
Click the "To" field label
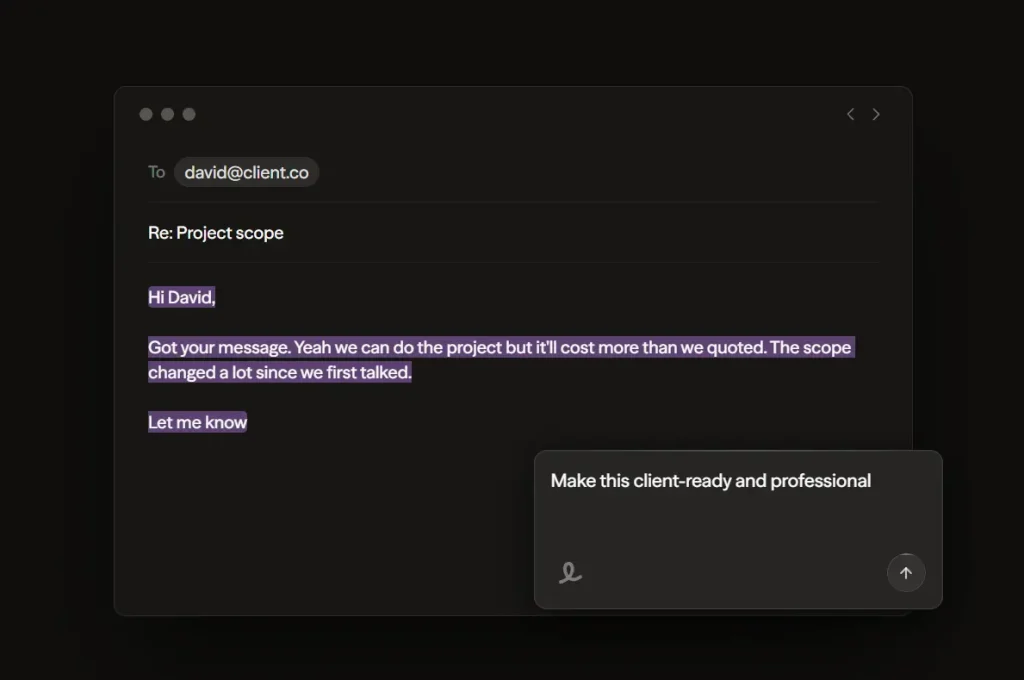pyautogui.click(x=157, y=172)
